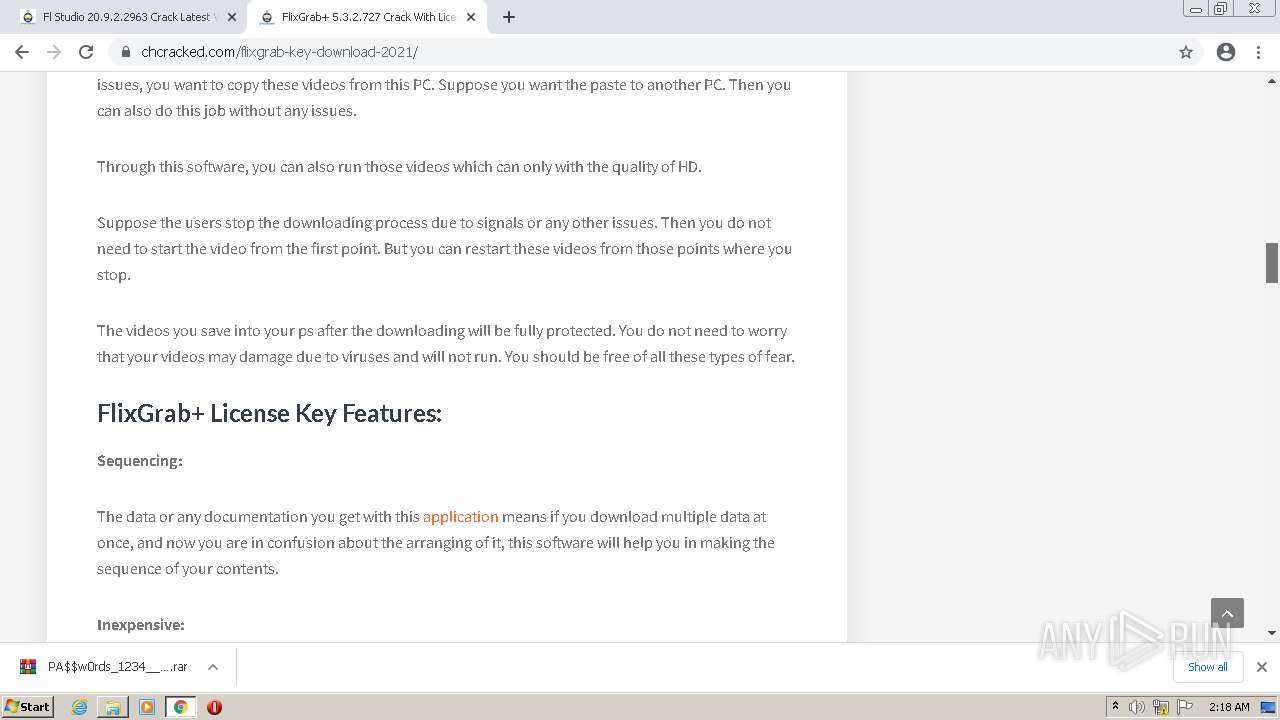
Task: Launch Internet Explorer from the taskbar
Action: click(80, 707)
